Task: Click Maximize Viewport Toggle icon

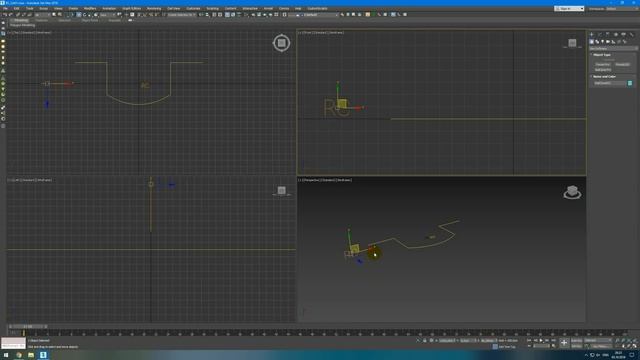Action: click(635, 346)
